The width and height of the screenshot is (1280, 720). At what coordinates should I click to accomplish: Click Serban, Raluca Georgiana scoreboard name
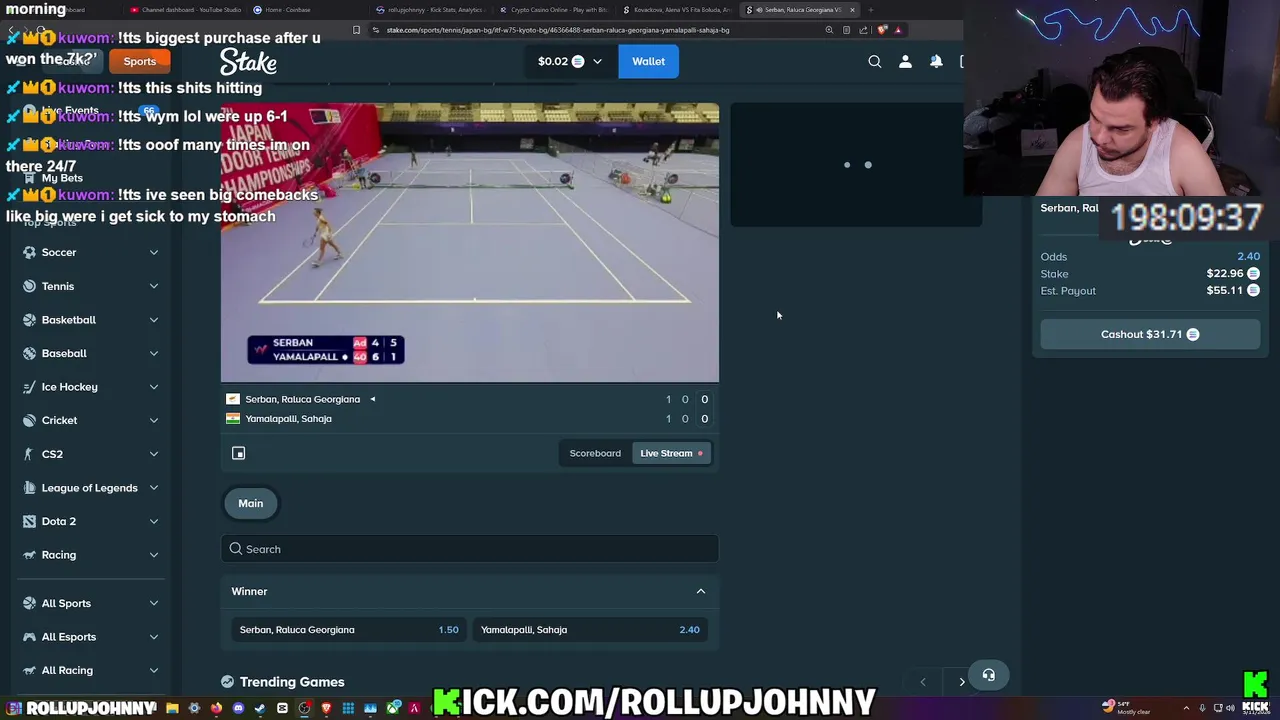[302, 399]
